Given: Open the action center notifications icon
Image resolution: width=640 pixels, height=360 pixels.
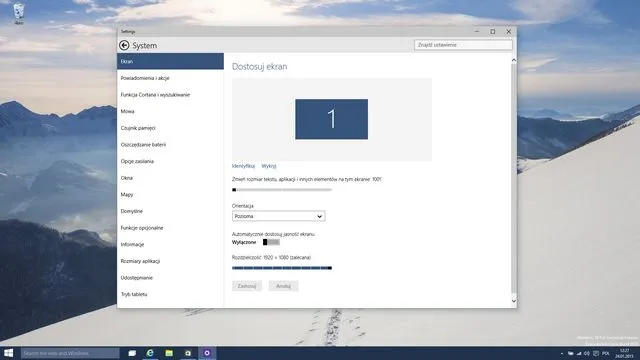Looking at the screenshot, I should tap(596, 353).
